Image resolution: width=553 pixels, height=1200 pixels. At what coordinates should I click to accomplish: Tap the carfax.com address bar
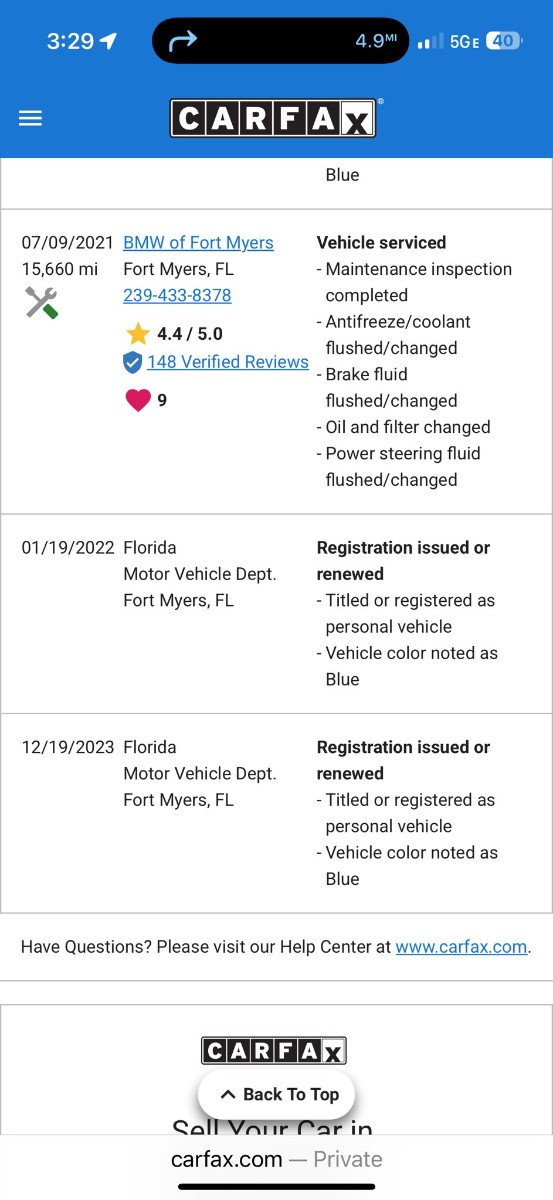276,1159
